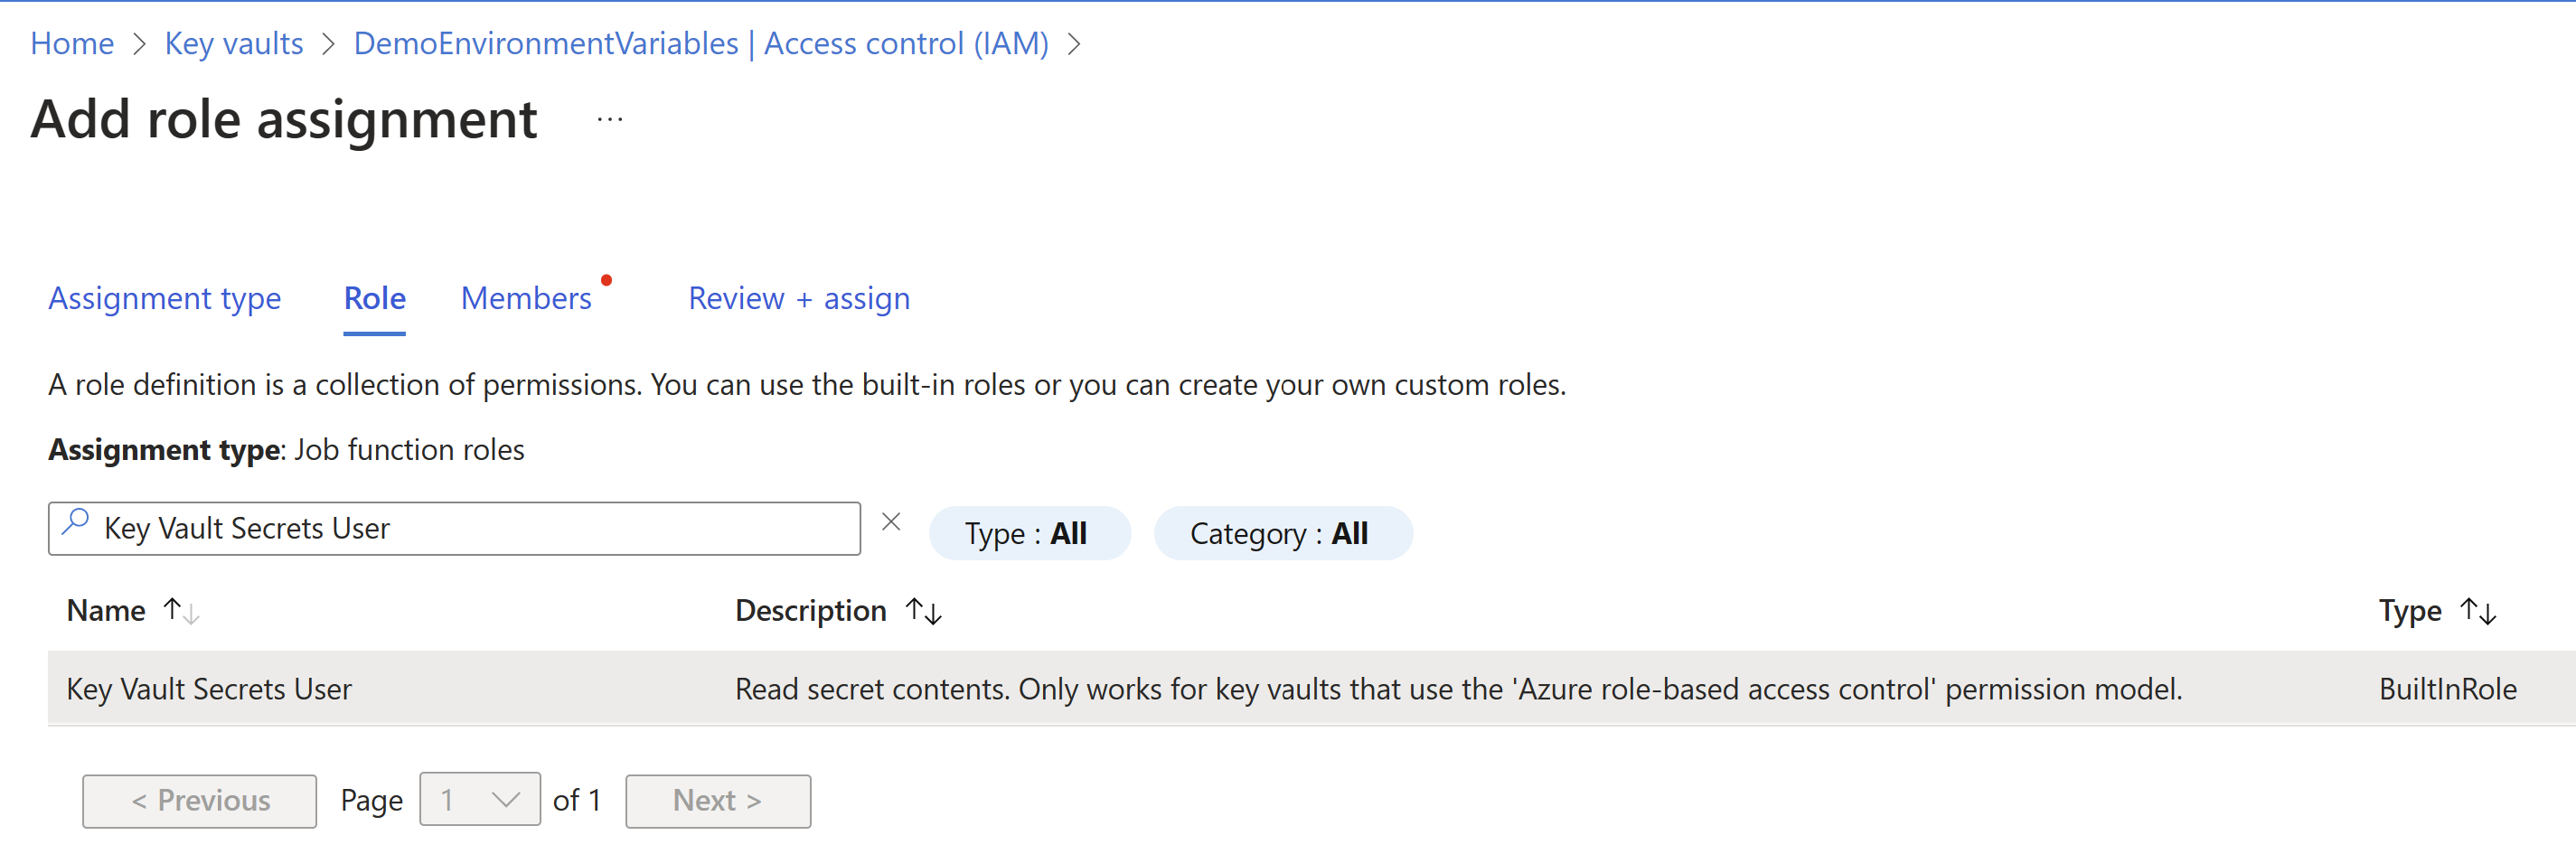Viewport: 2576px width, 854px height.
Task: Select the Role tab
Action: pos(374,298)
